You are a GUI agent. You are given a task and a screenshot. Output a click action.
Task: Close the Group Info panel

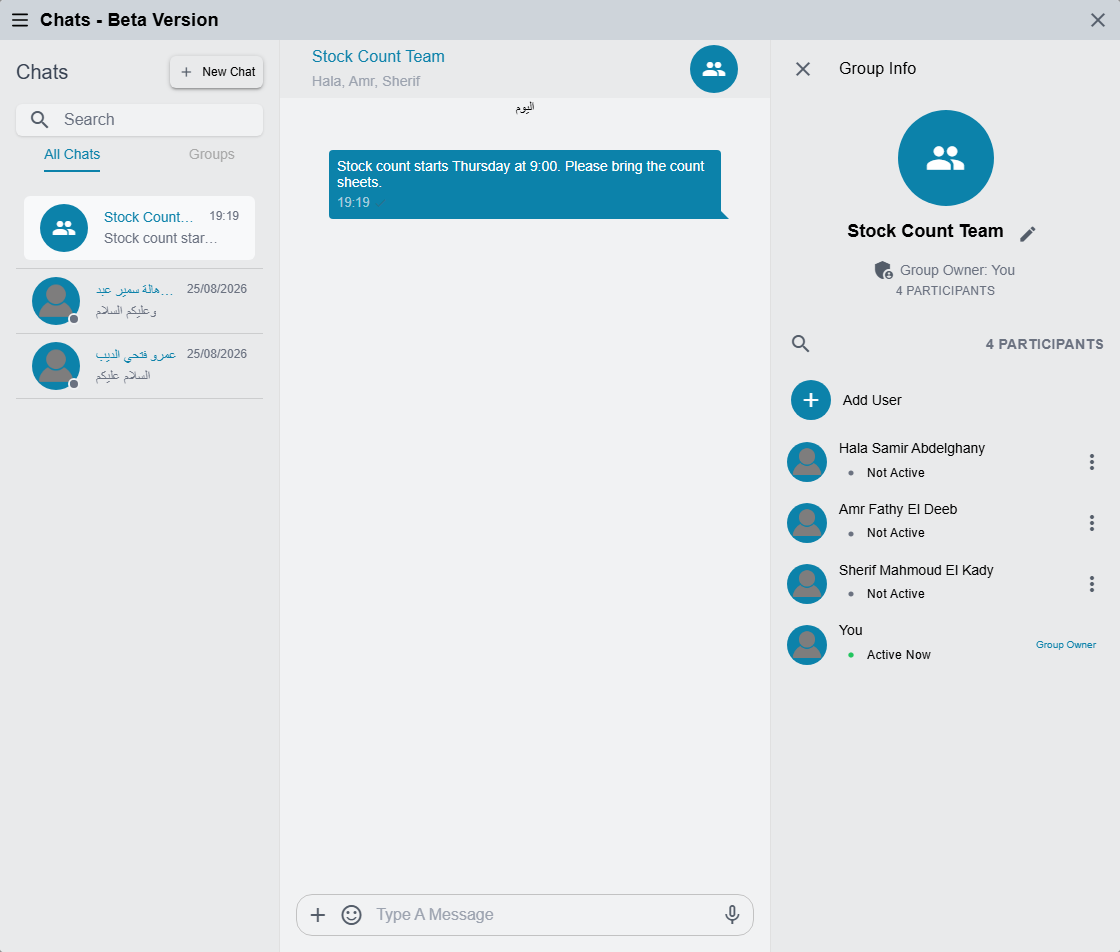(803, 69)
